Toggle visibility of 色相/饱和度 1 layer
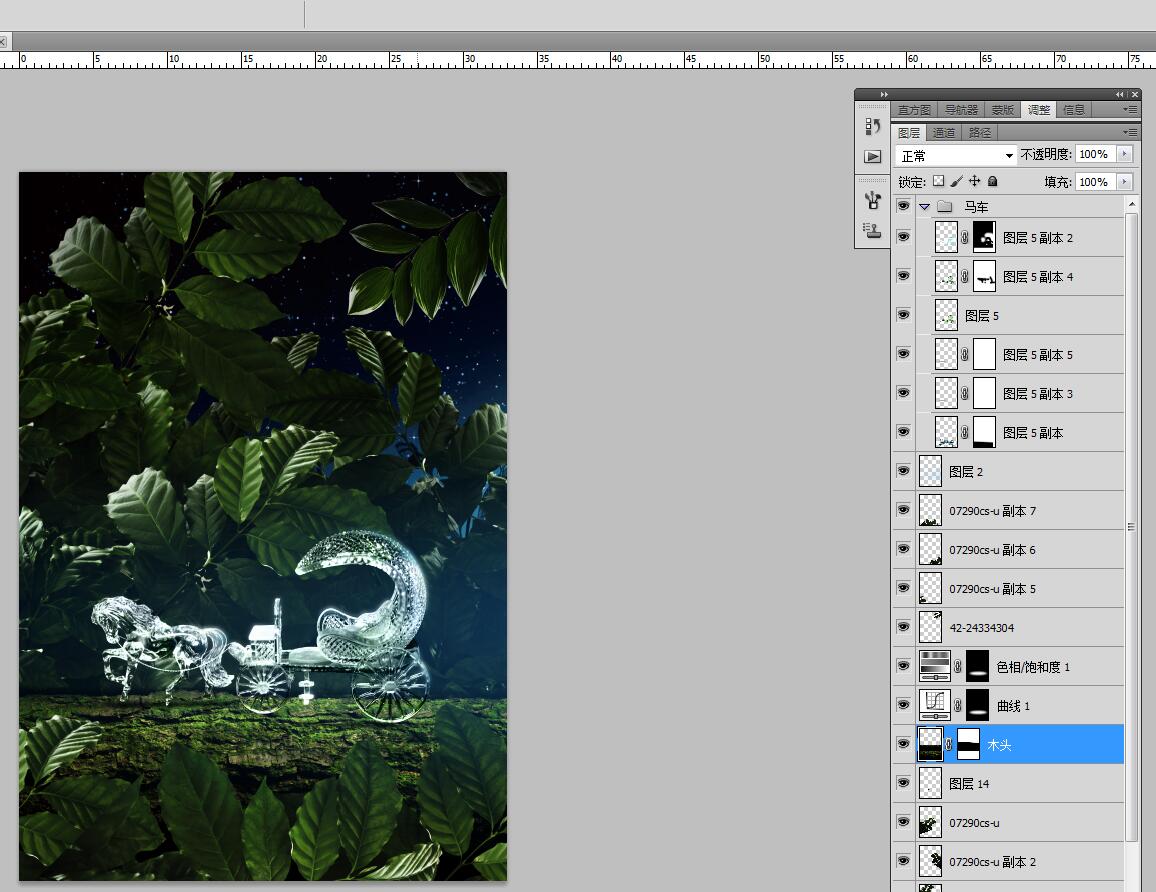 (x=903, y=666)
